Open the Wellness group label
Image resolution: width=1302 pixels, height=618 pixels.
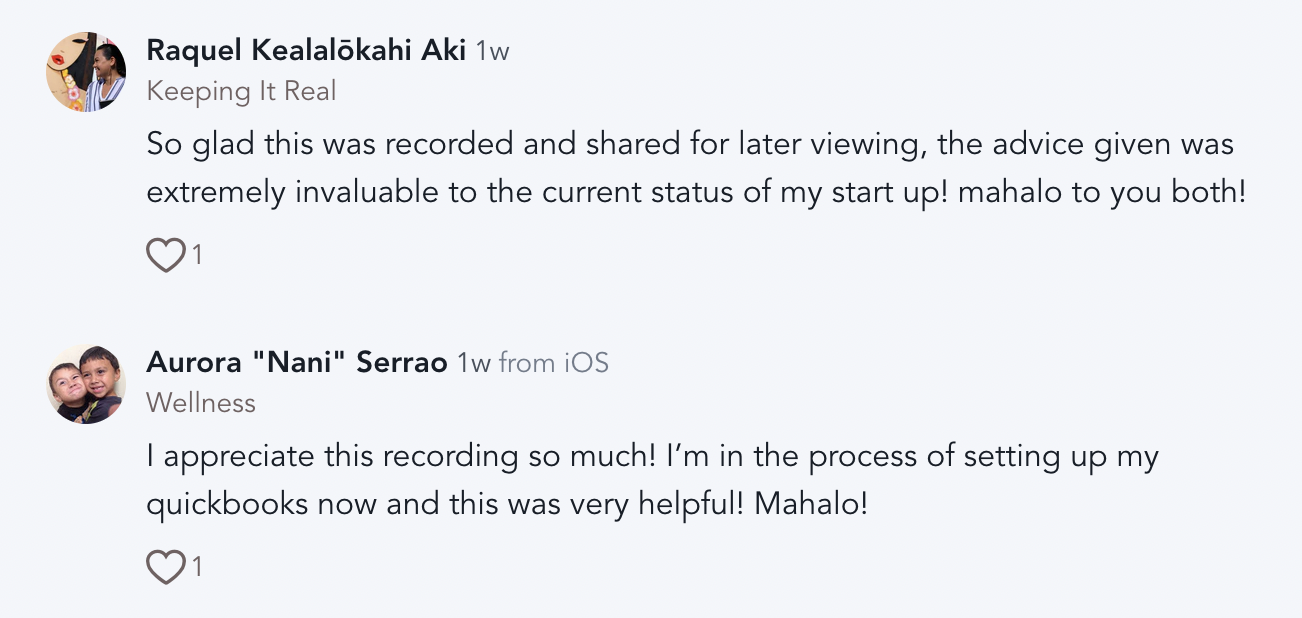[x=201, y=403]
